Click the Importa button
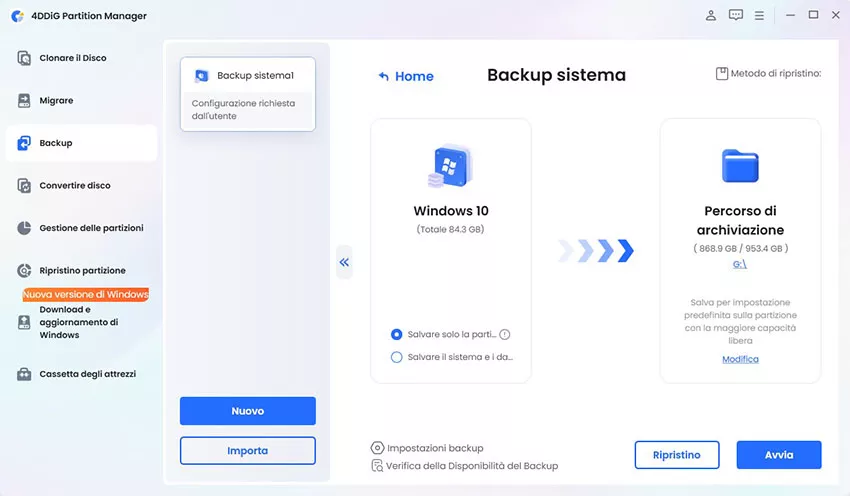 (x=248, y=450)
